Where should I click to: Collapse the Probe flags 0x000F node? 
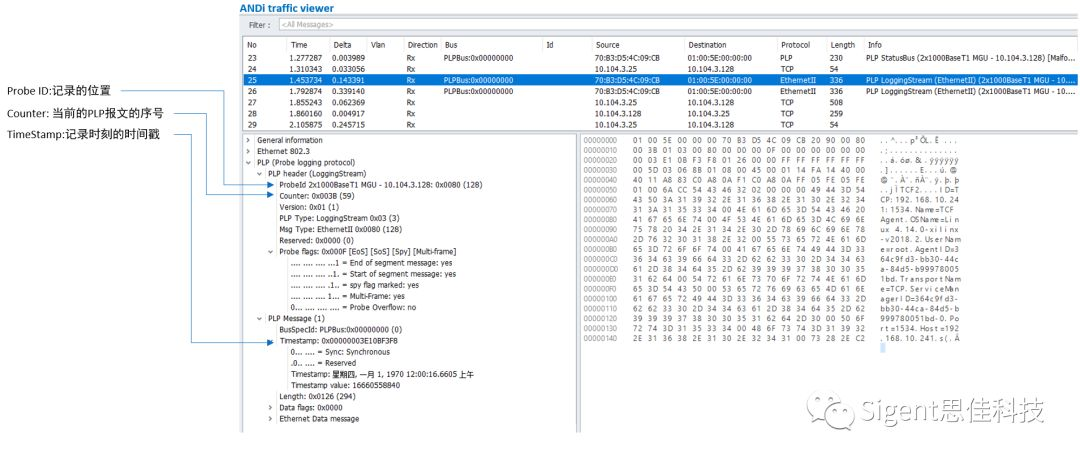click(x=271, y=251)
